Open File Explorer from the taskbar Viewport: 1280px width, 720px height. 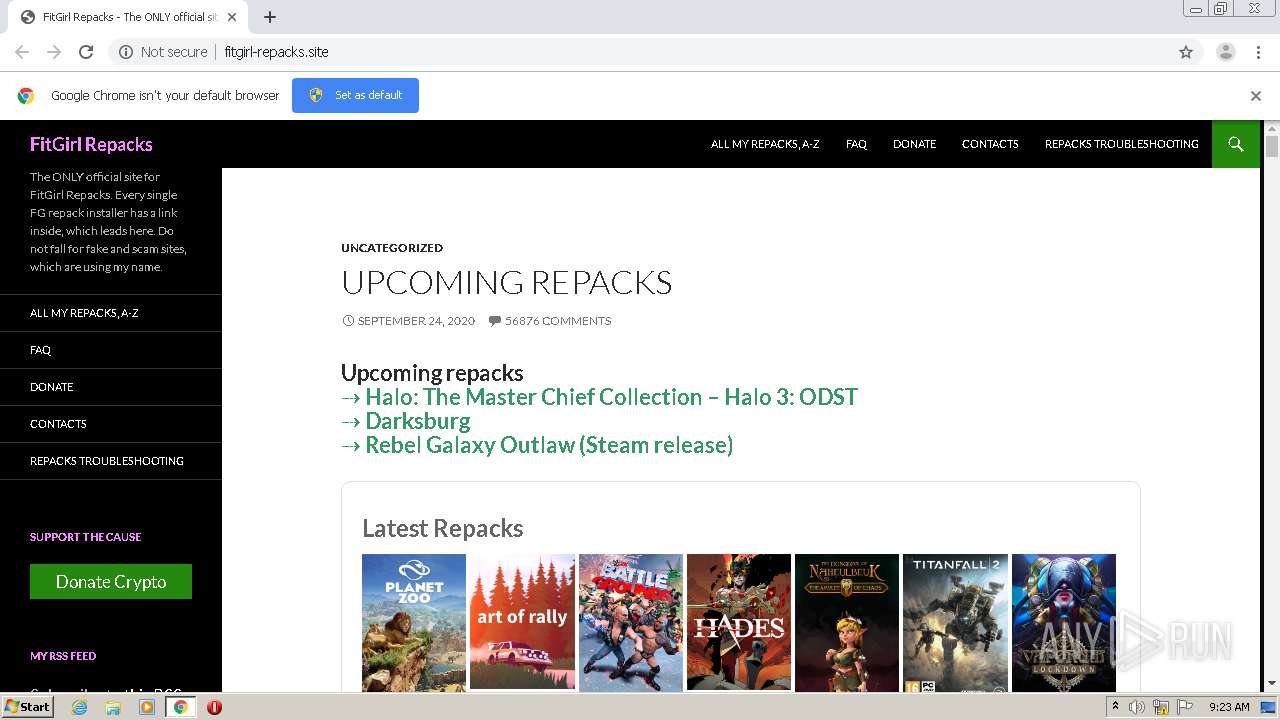coord(113,707)
